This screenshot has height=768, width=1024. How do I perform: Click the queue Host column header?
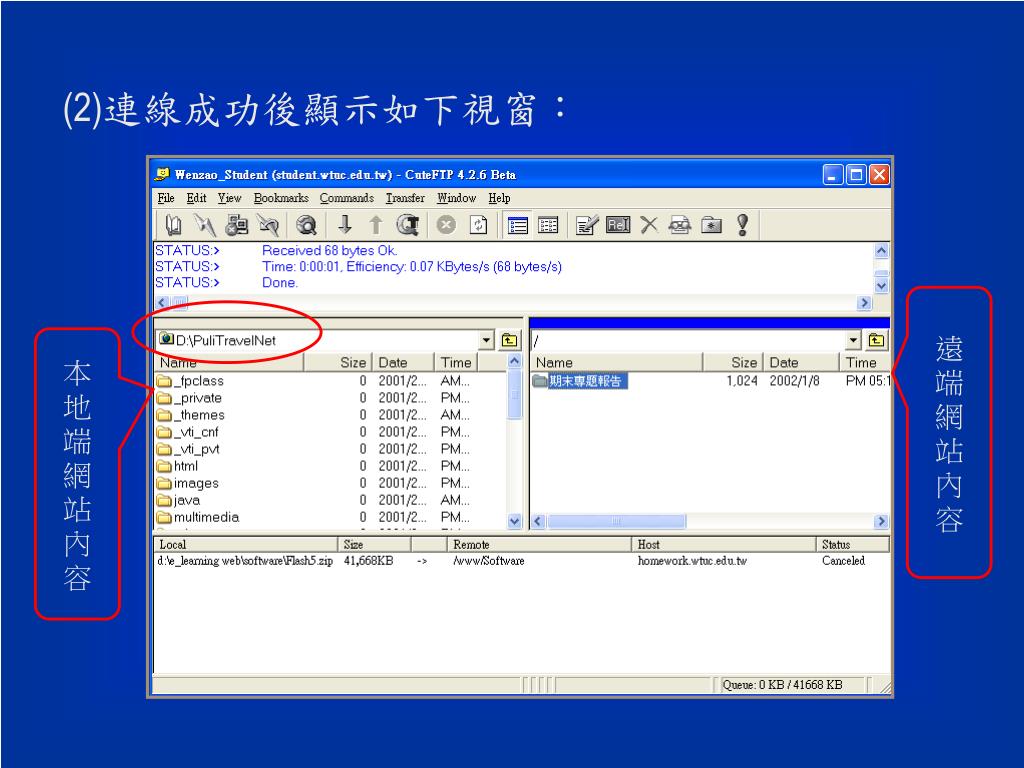point(723,544)
